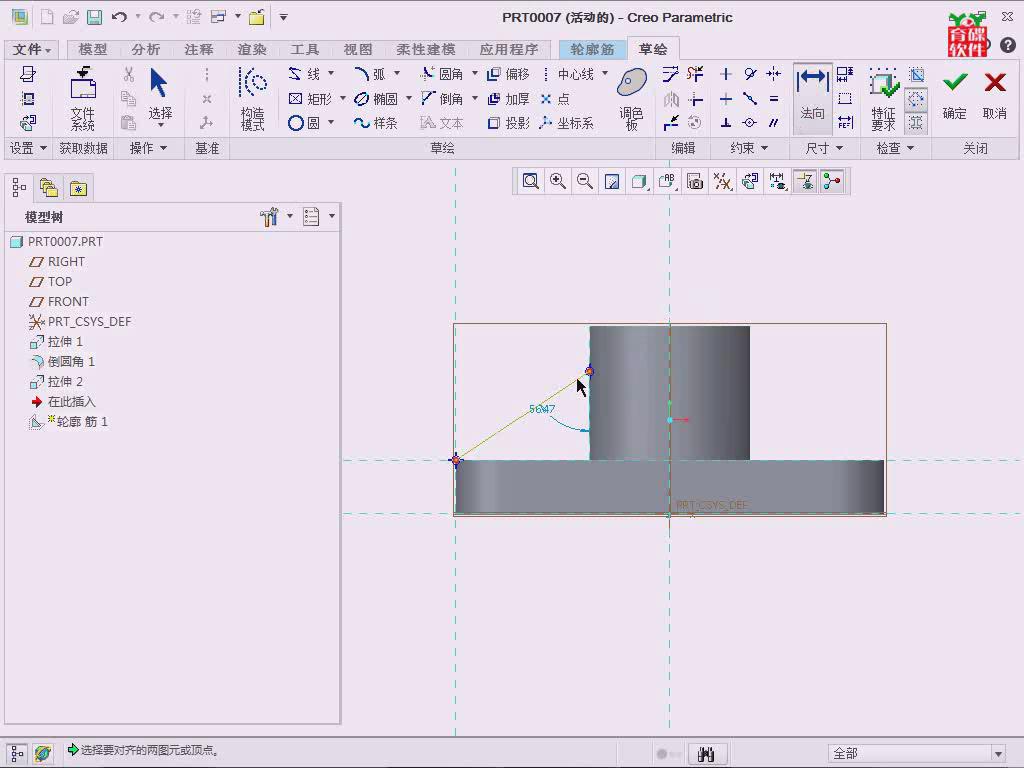Apply the tangent constraint icon
This screenshot has height=768, width=1024.
[x=750, y=74]
